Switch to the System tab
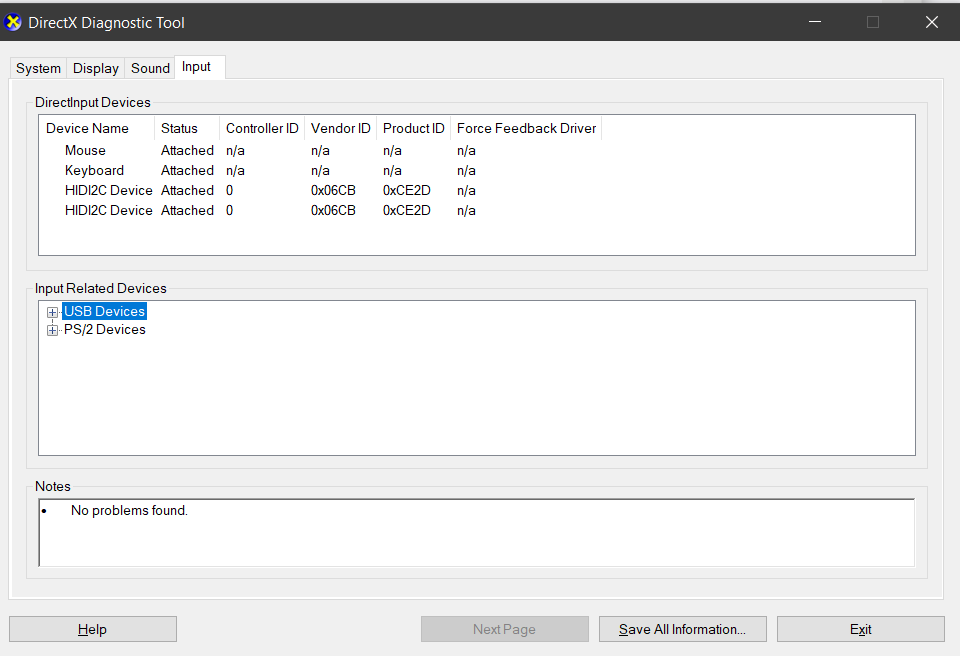This screenshot has width=960, height=656. (x=38, y=68)
